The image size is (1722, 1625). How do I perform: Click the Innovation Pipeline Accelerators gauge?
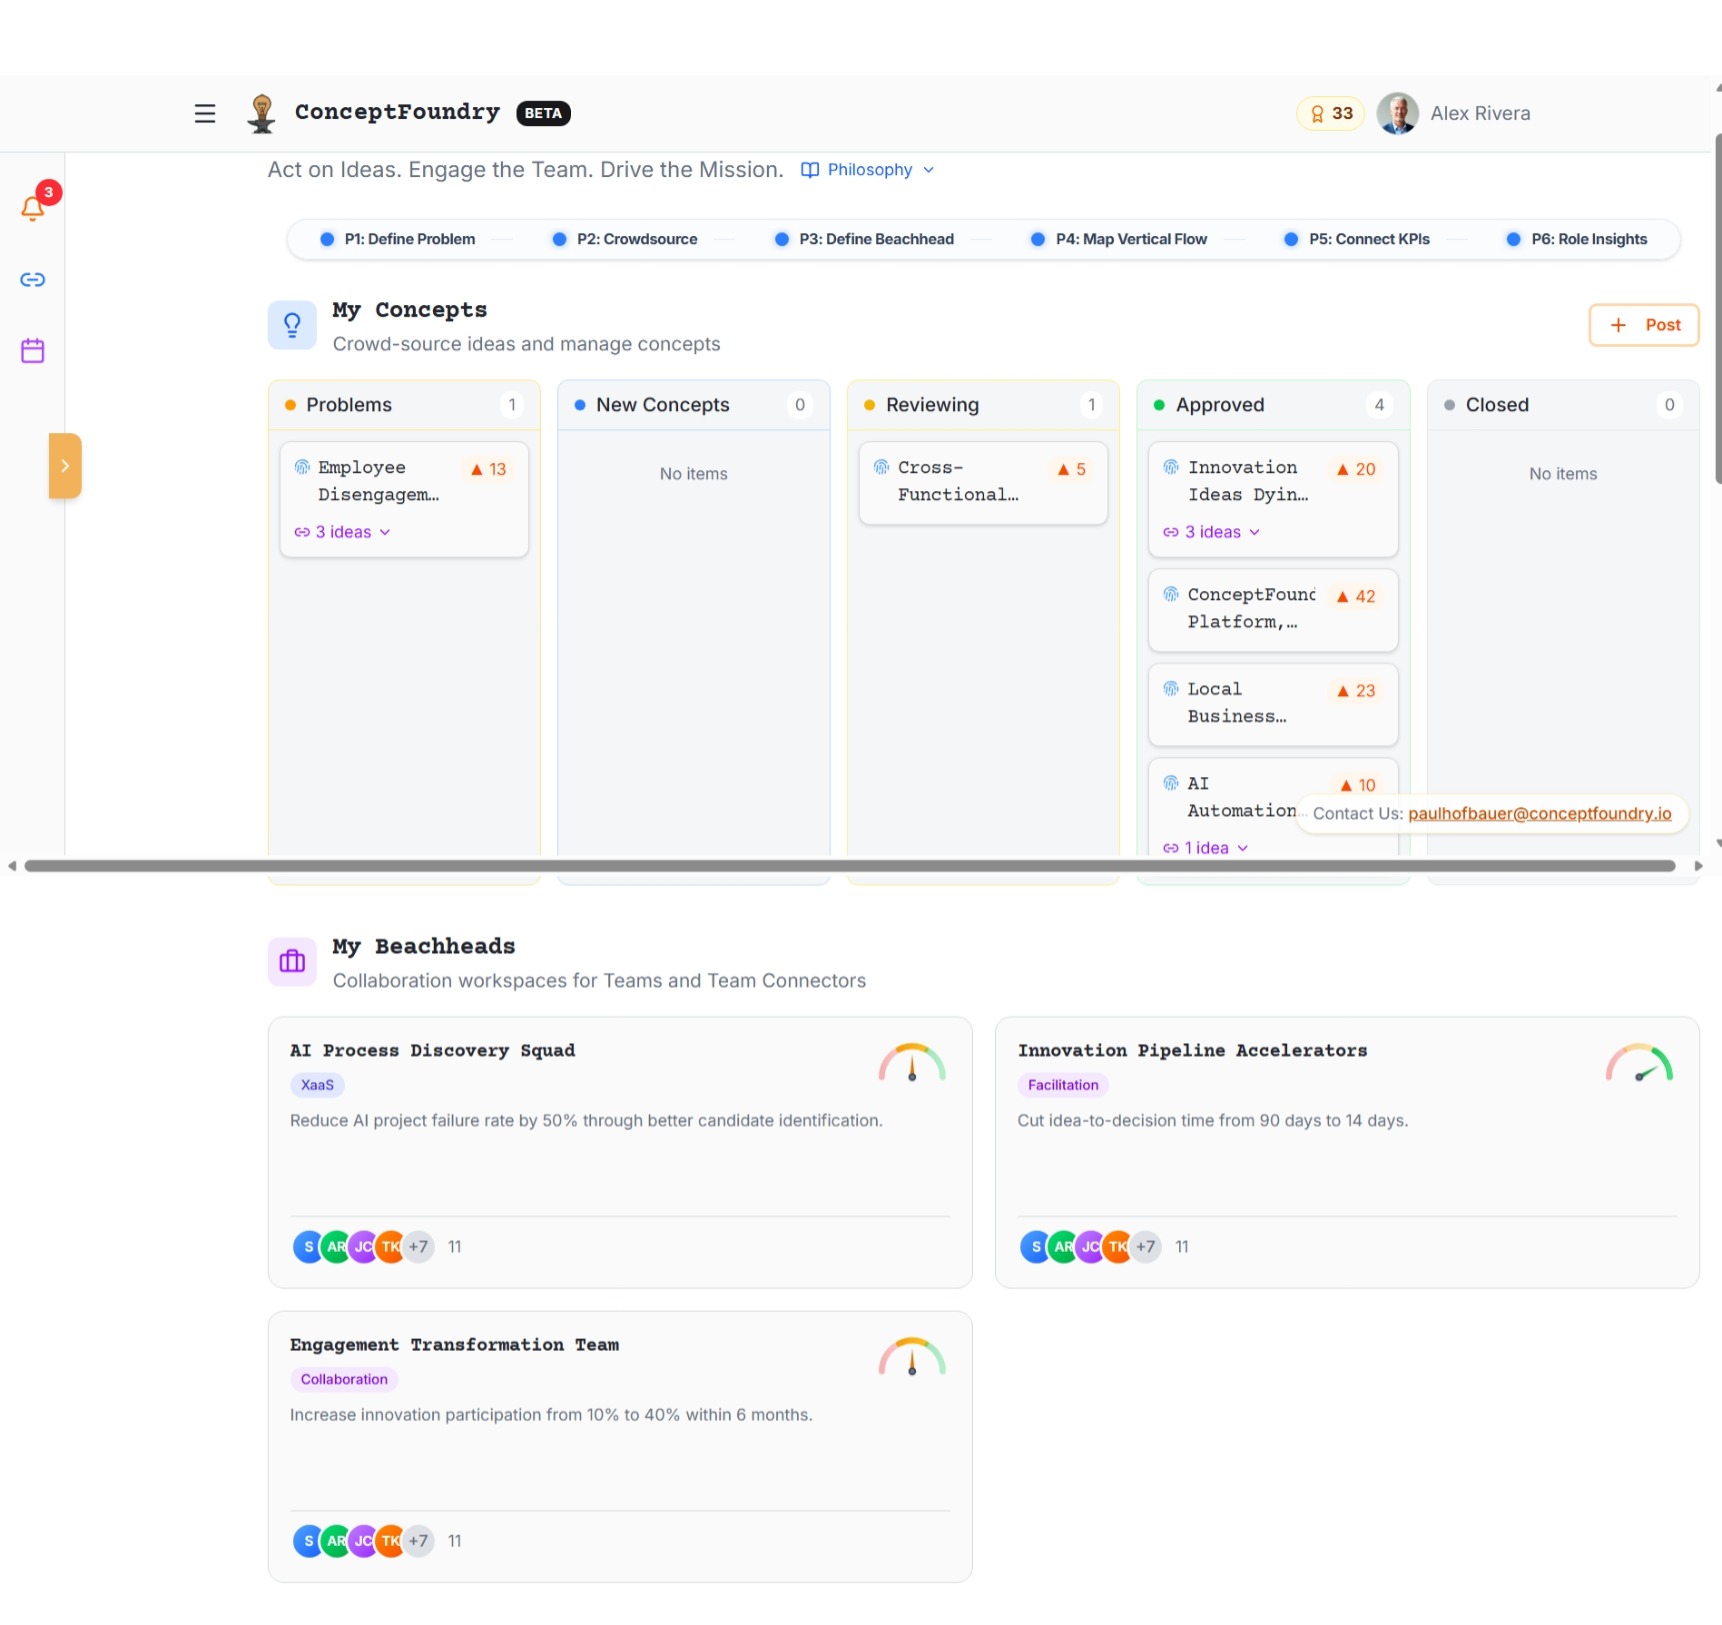1638,1064
